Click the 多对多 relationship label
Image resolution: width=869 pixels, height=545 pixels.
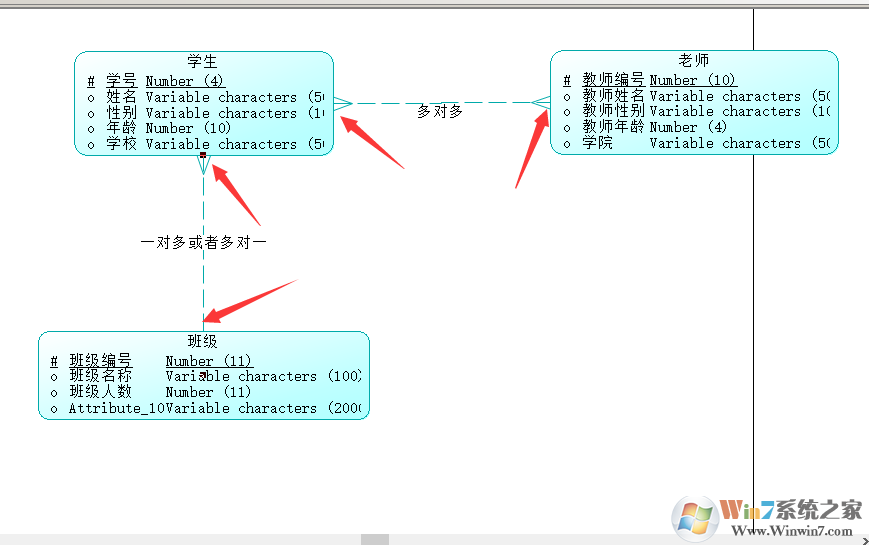click(440, 111)
